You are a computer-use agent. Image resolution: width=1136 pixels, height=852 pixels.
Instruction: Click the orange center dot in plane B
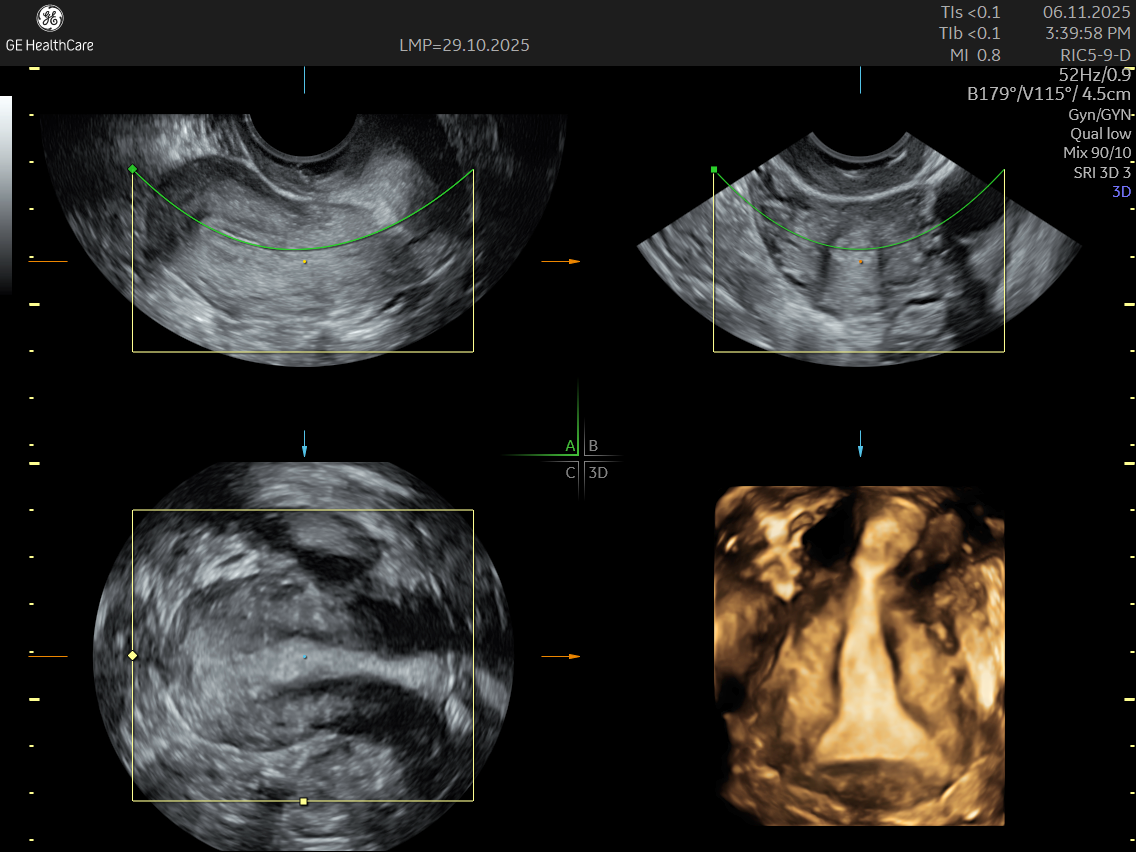pyautogui.click(x=860, y=262)
